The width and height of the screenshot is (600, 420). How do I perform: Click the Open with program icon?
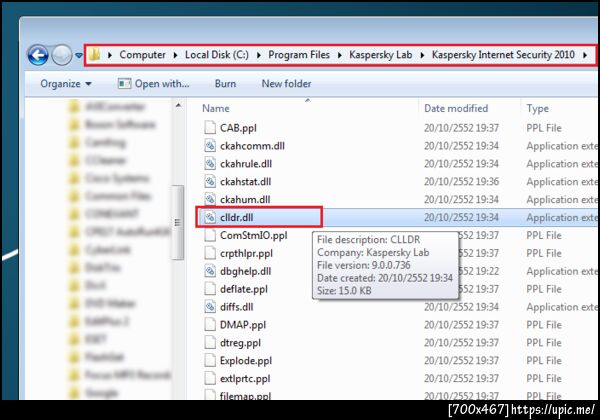tap(124, 83)
